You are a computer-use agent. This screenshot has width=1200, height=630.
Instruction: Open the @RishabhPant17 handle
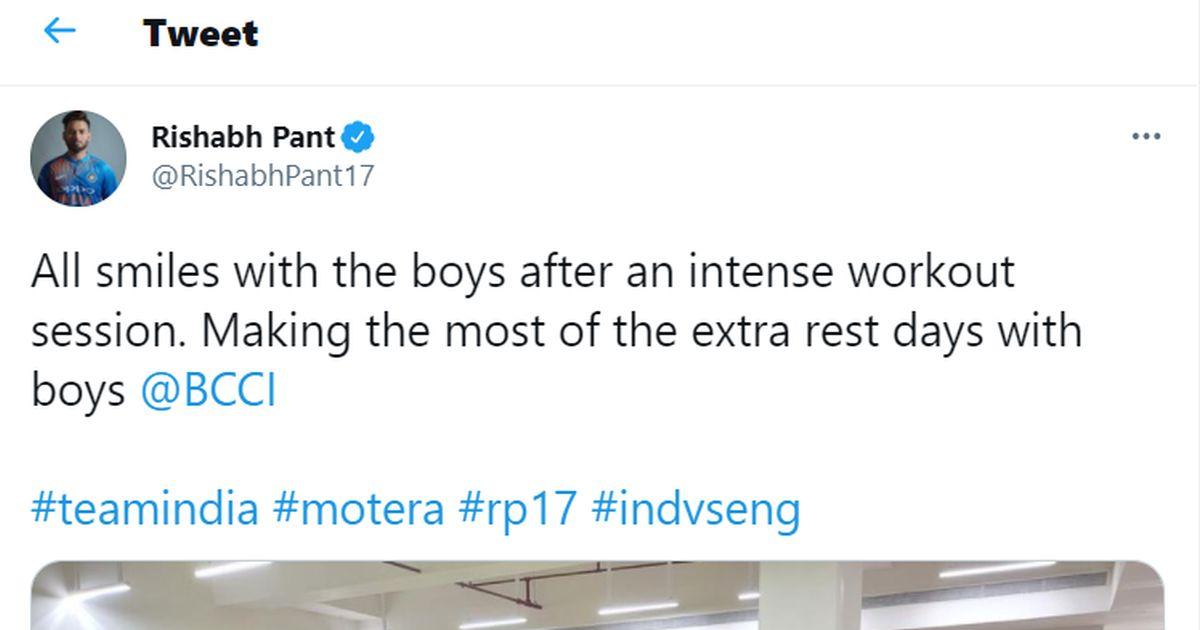(262, 176)
